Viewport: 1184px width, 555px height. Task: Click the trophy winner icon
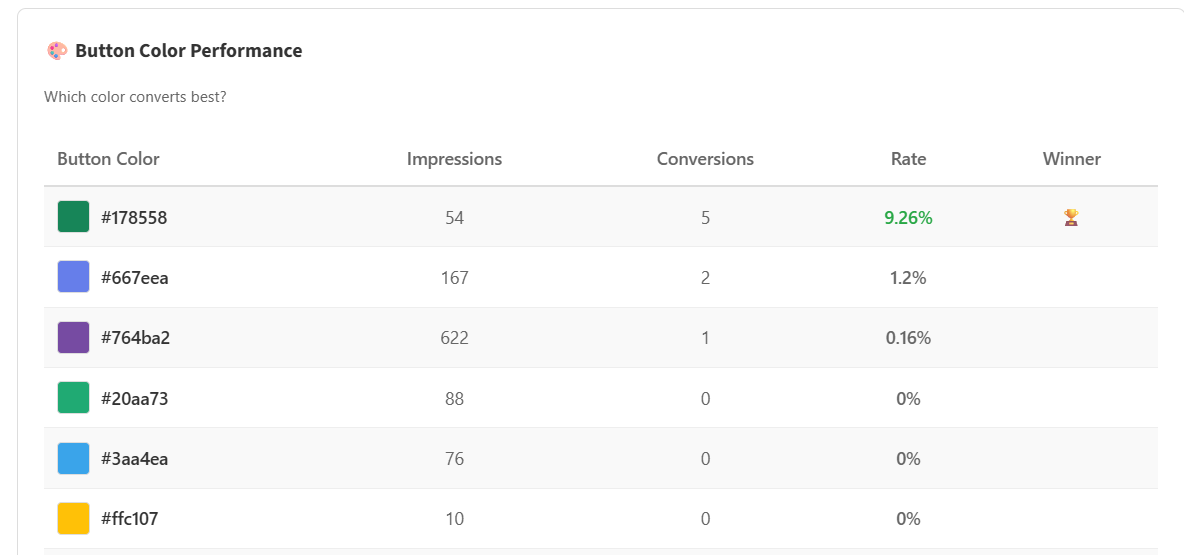tap(1071, 217)
